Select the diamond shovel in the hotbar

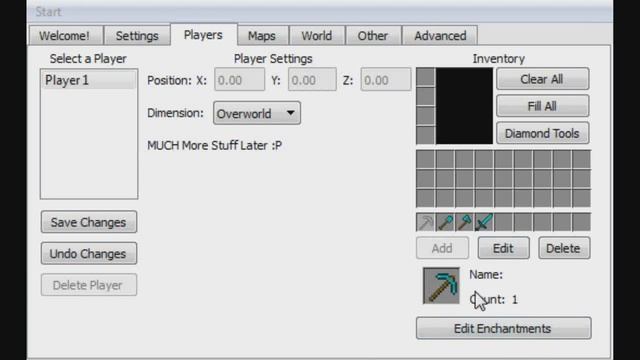click(445, 222)
